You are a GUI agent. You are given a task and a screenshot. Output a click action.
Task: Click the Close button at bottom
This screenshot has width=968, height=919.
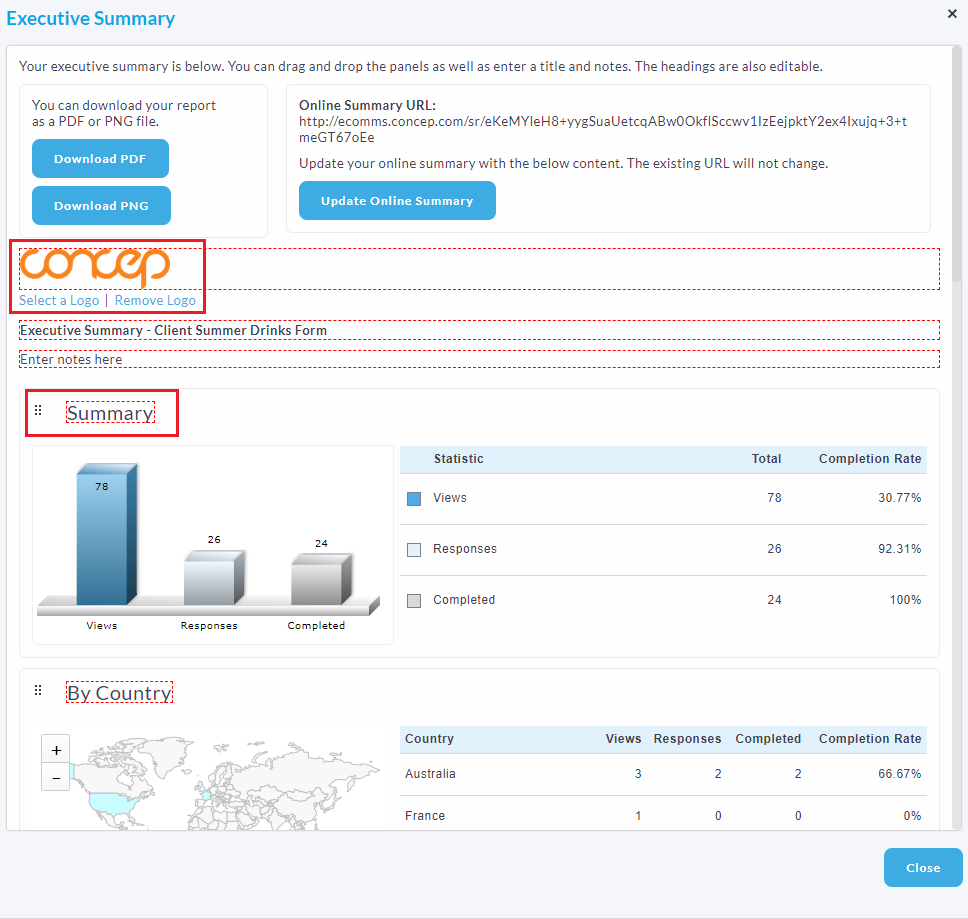[923, 867]
